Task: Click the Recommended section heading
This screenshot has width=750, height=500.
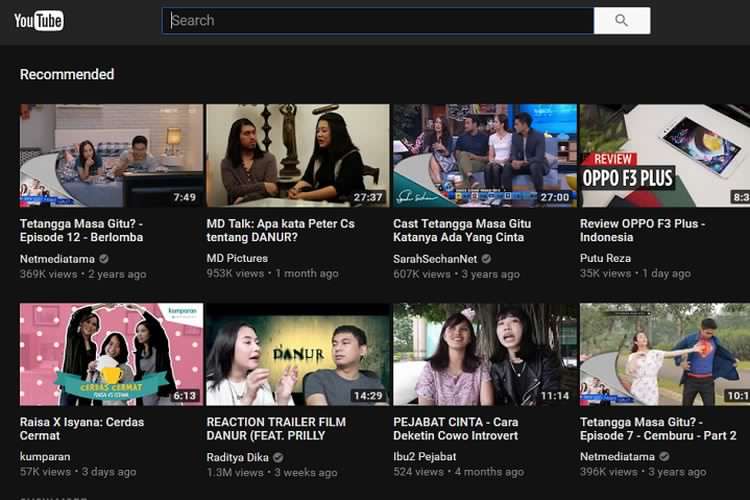Action: (x=67, y=75)
